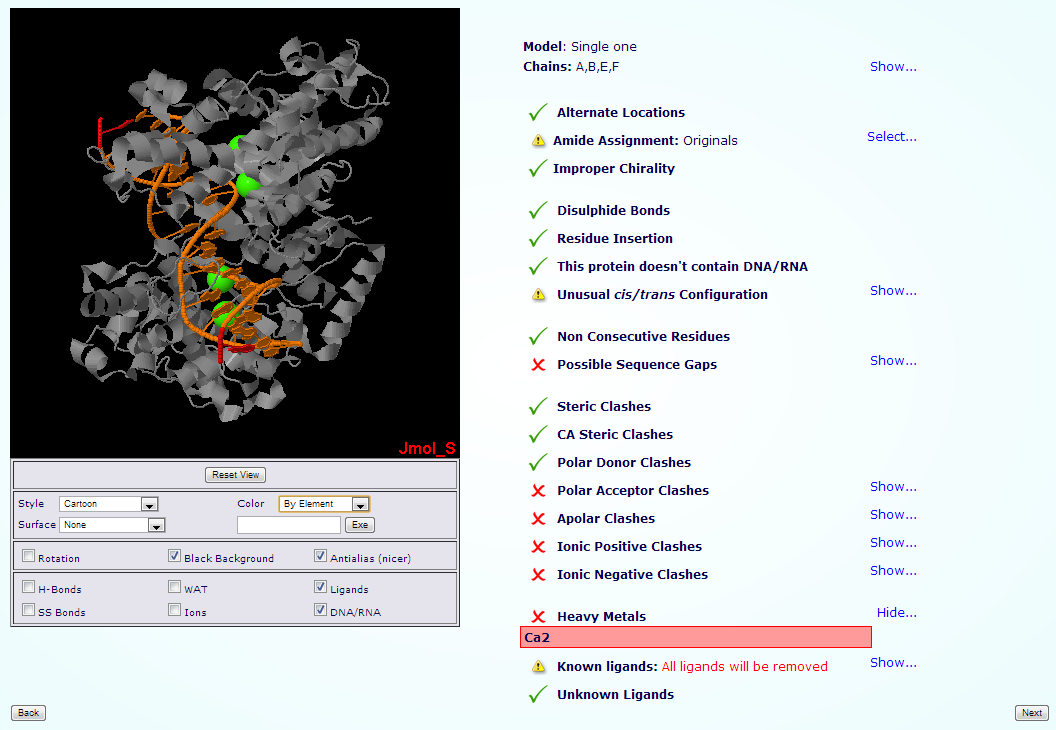The height and width of the screenshot is (730, 1056).
Task: Uncheck the DNA/RNA checkbox
Action: pos(321,610)
